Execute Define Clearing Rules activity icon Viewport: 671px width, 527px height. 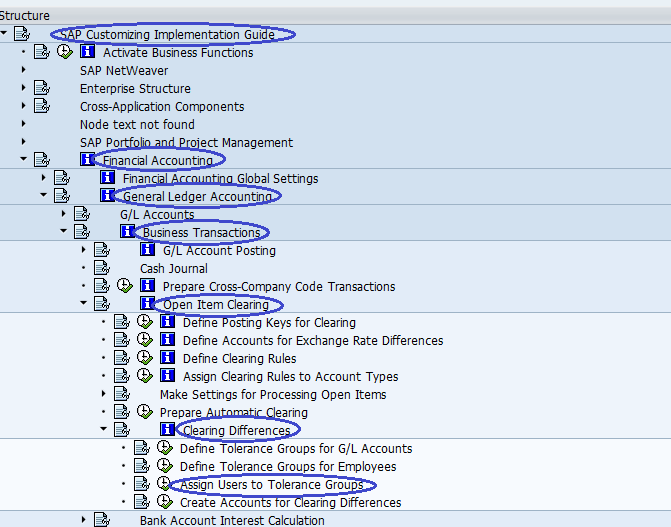pyautogui.click(x=145, y=357)
